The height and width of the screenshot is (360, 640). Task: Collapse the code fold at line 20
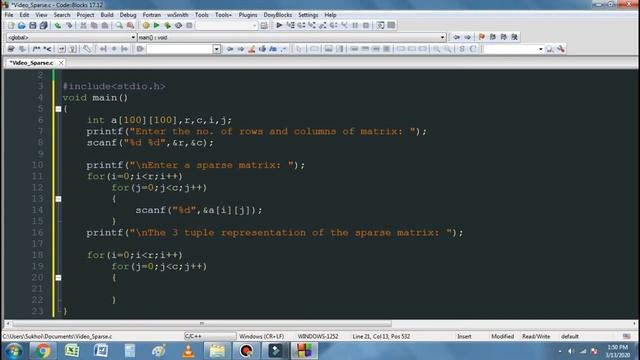click(x=58, y=278)
